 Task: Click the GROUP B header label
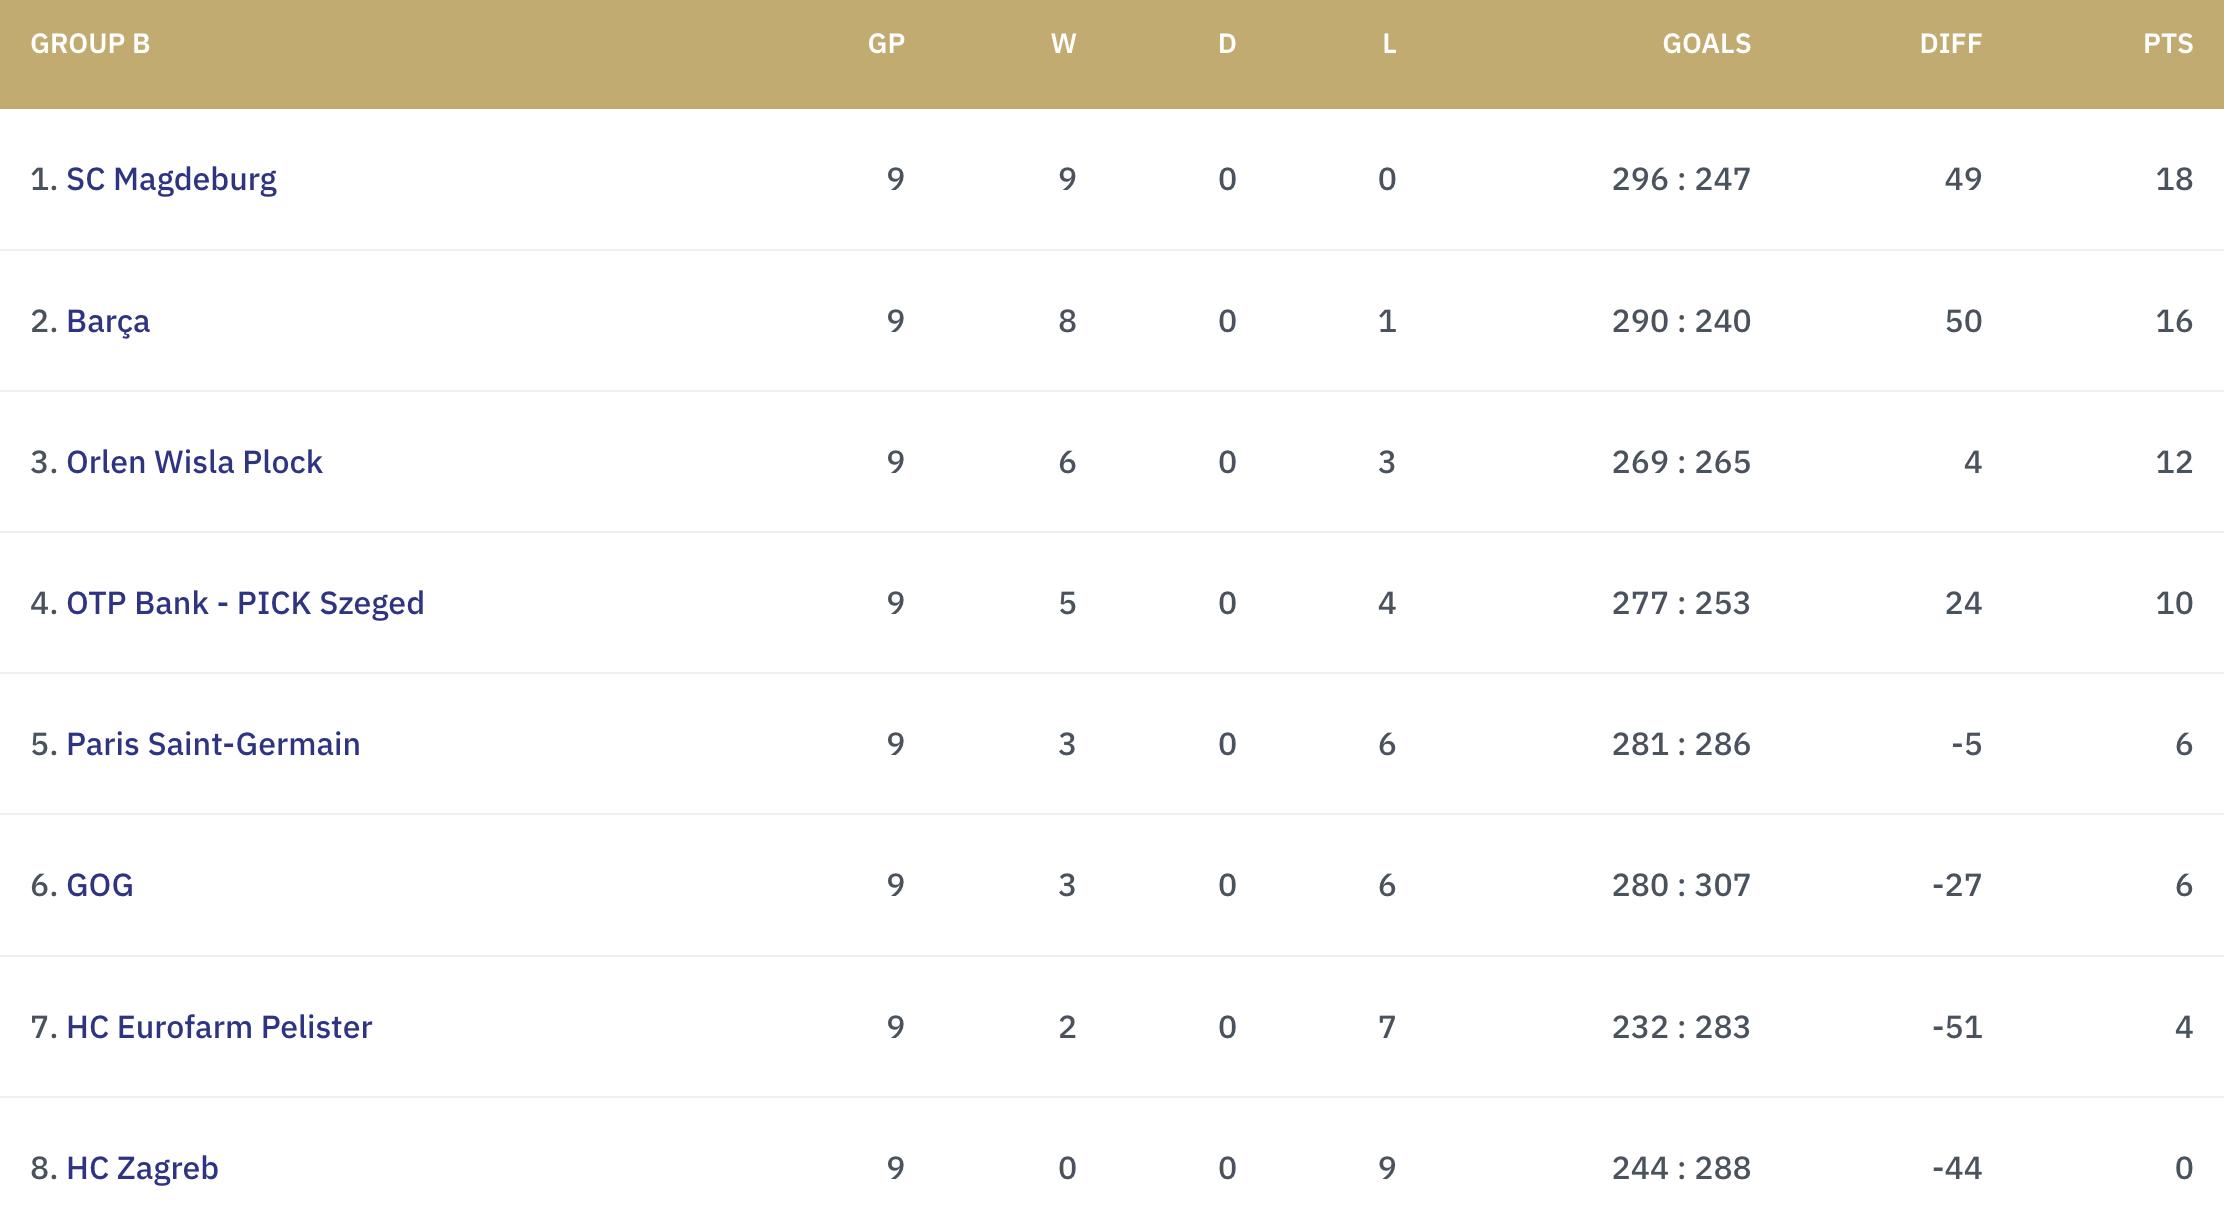tap(90, 44)
